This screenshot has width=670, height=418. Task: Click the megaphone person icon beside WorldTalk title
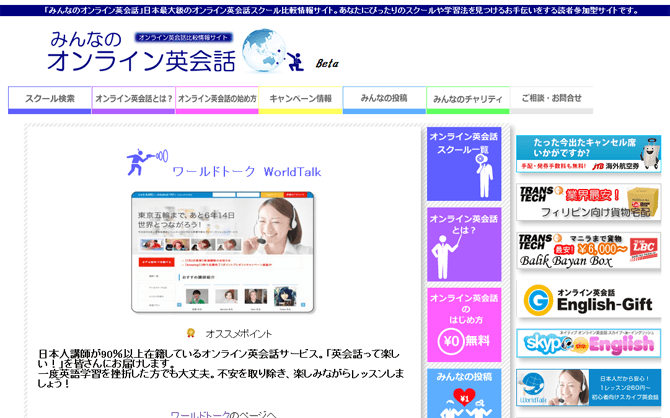pos(147,162)
